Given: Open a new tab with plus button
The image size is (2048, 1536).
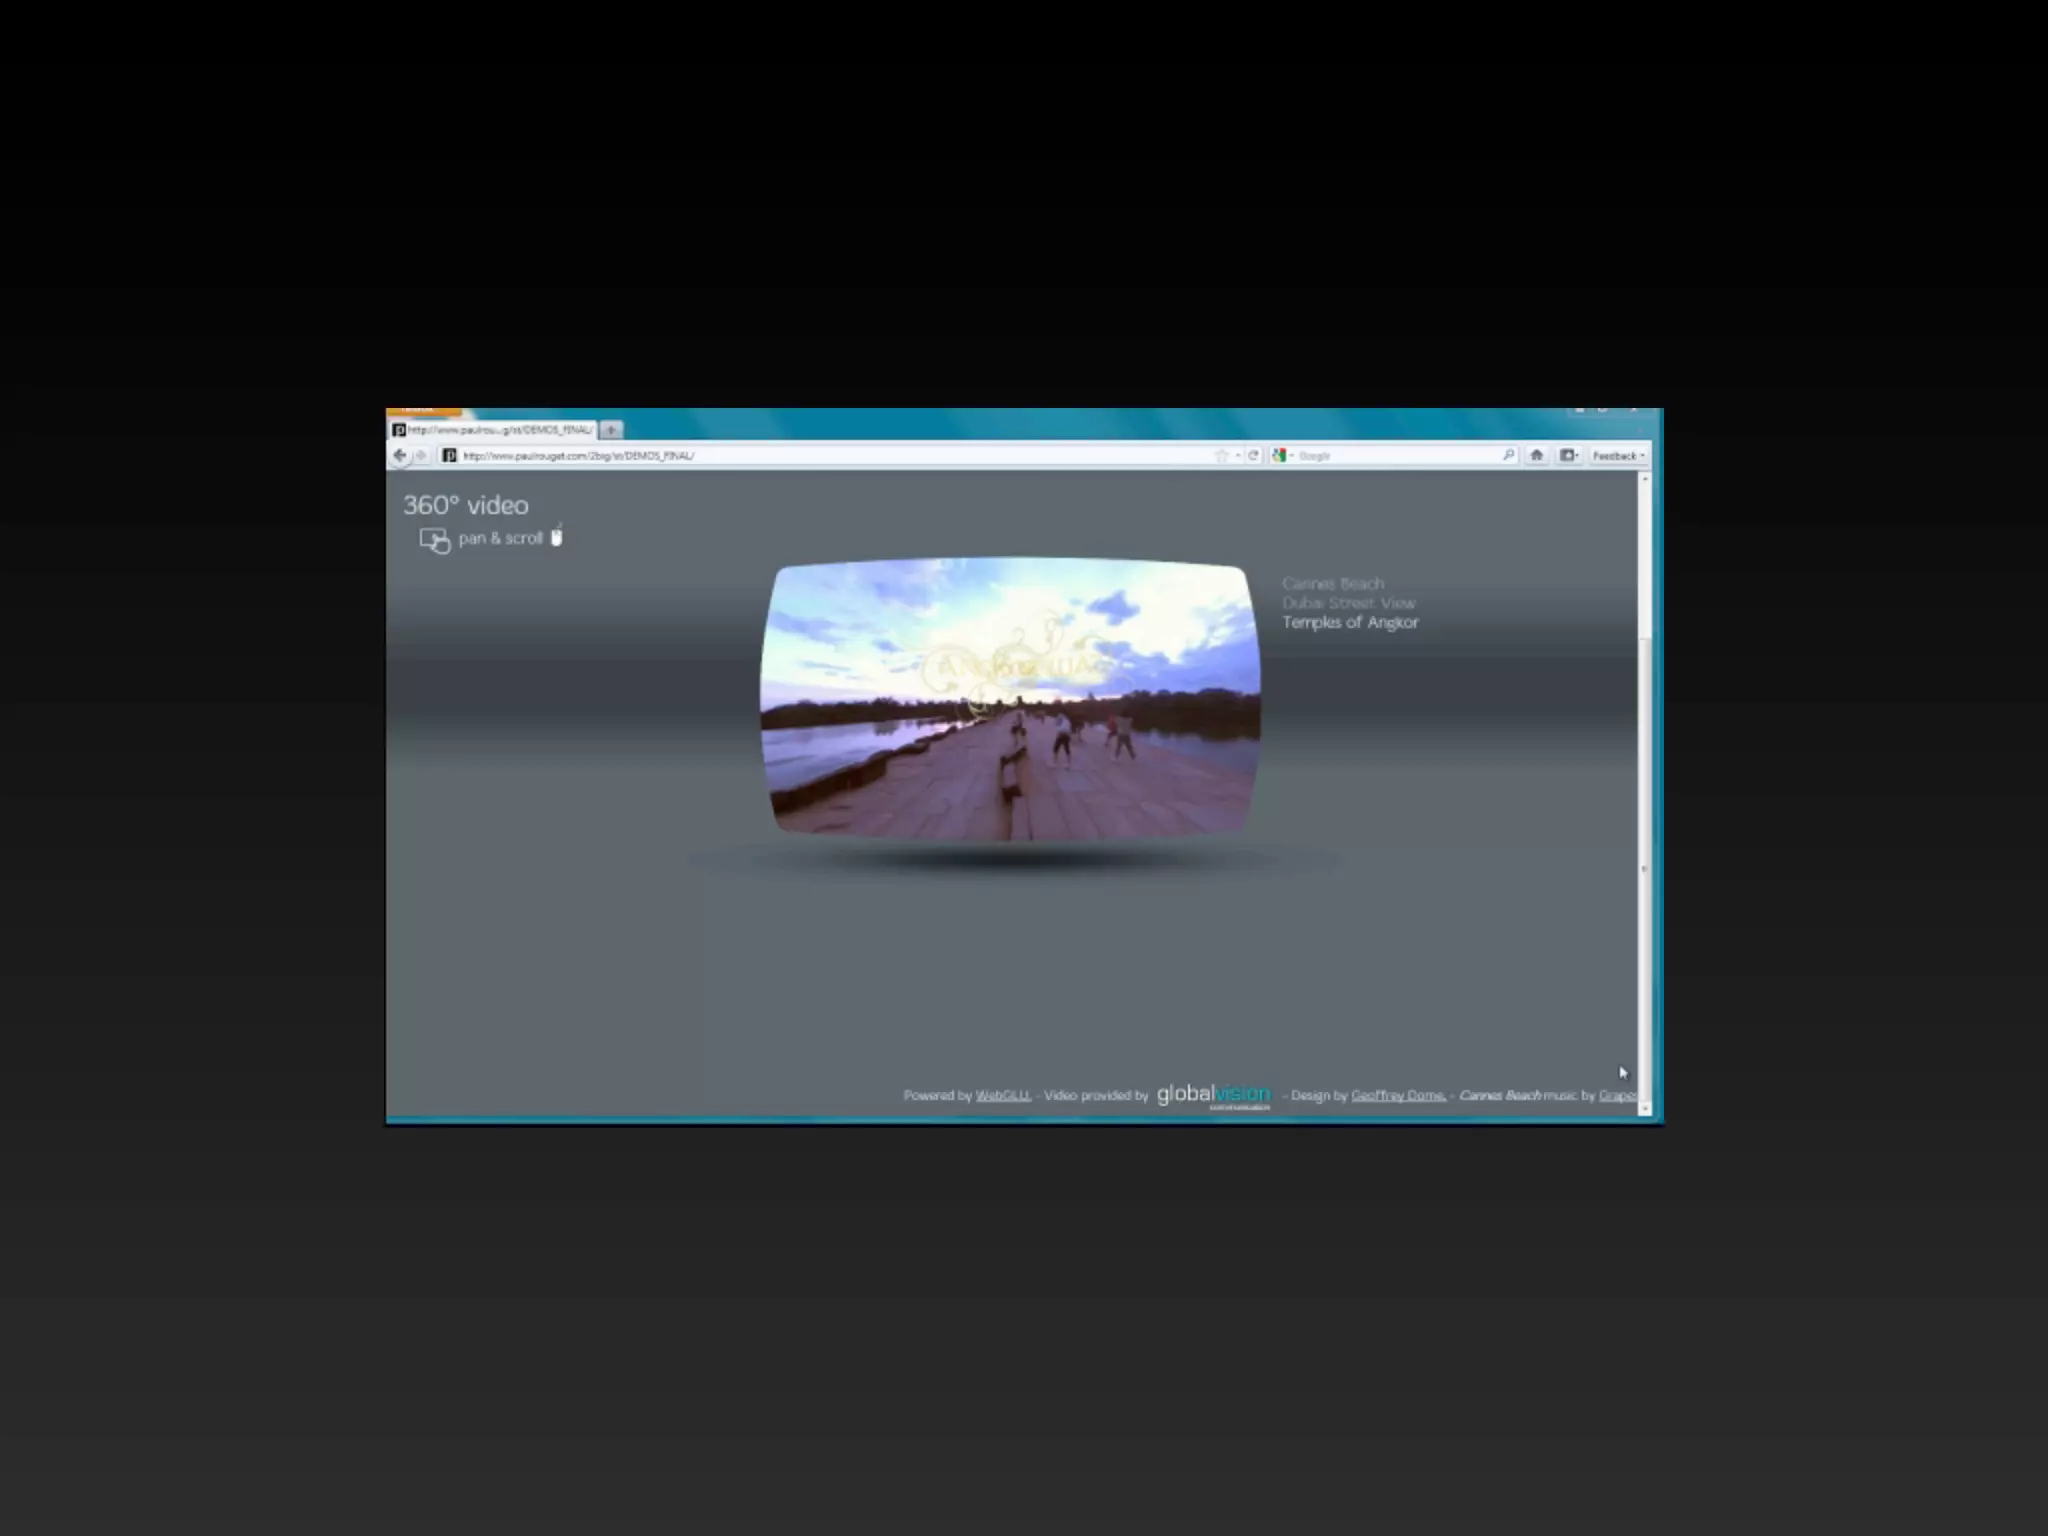Looking at the screenshot, I should [x=611, y=430].
